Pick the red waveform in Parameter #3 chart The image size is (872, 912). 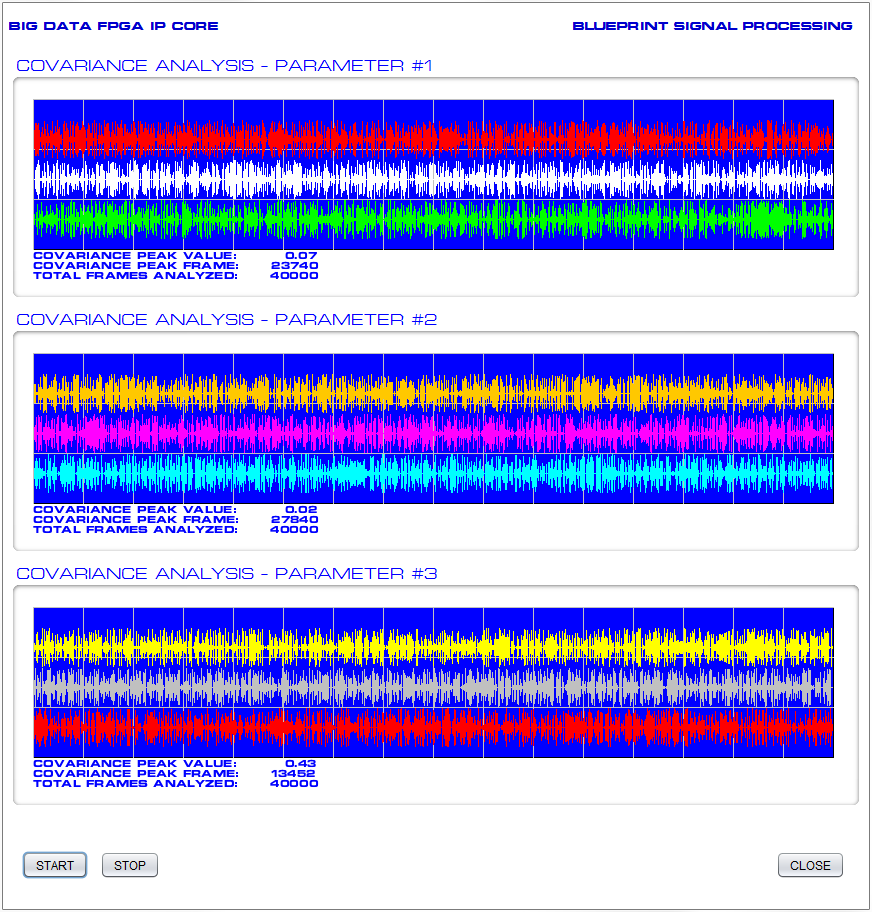pos(433,727)
